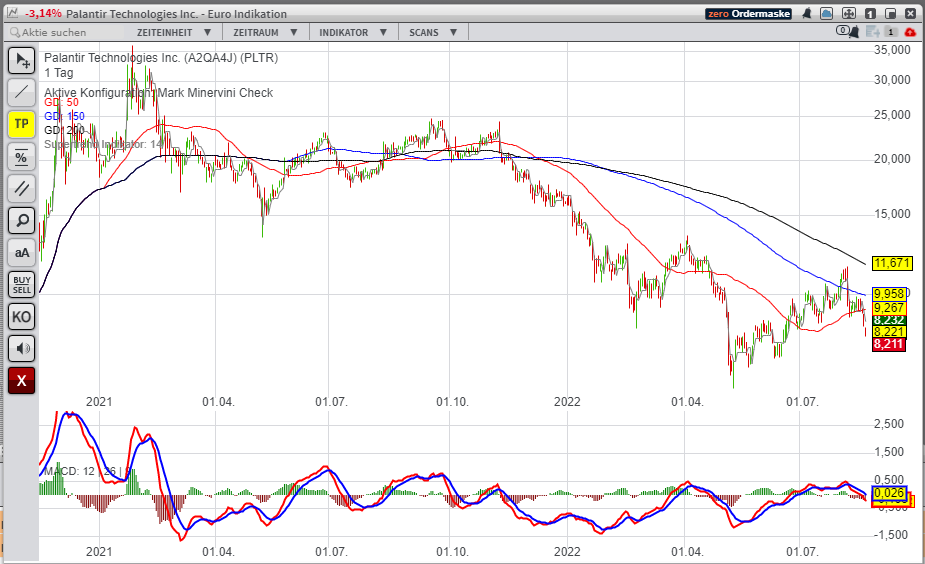Open the SCANS dropdown menu
Image resolution: width=925 pixels, height=564 pixels.
[x=433, y=32]
